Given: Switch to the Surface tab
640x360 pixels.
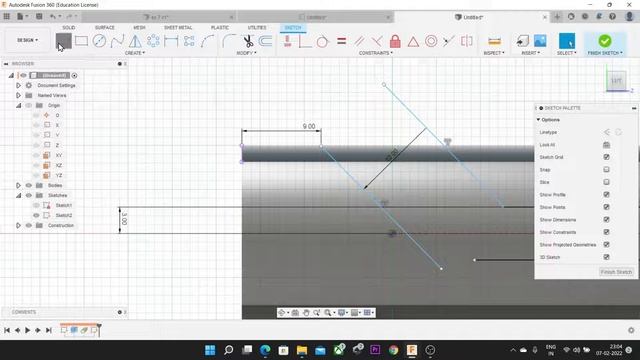Looking at the screenshot, I should (x=104, y=27).
